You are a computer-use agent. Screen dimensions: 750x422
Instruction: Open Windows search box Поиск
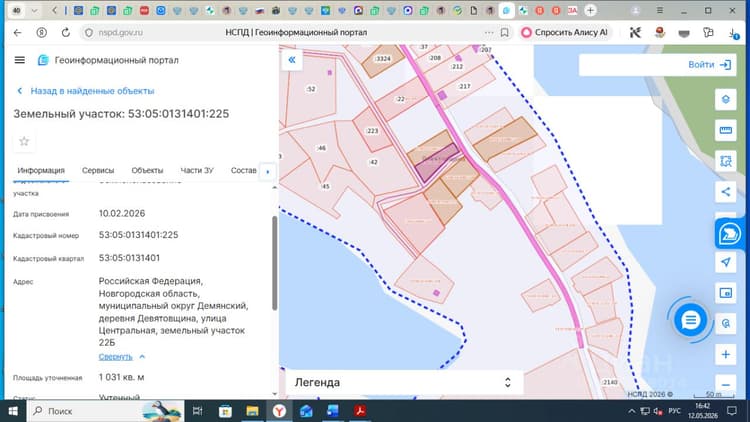105,411
